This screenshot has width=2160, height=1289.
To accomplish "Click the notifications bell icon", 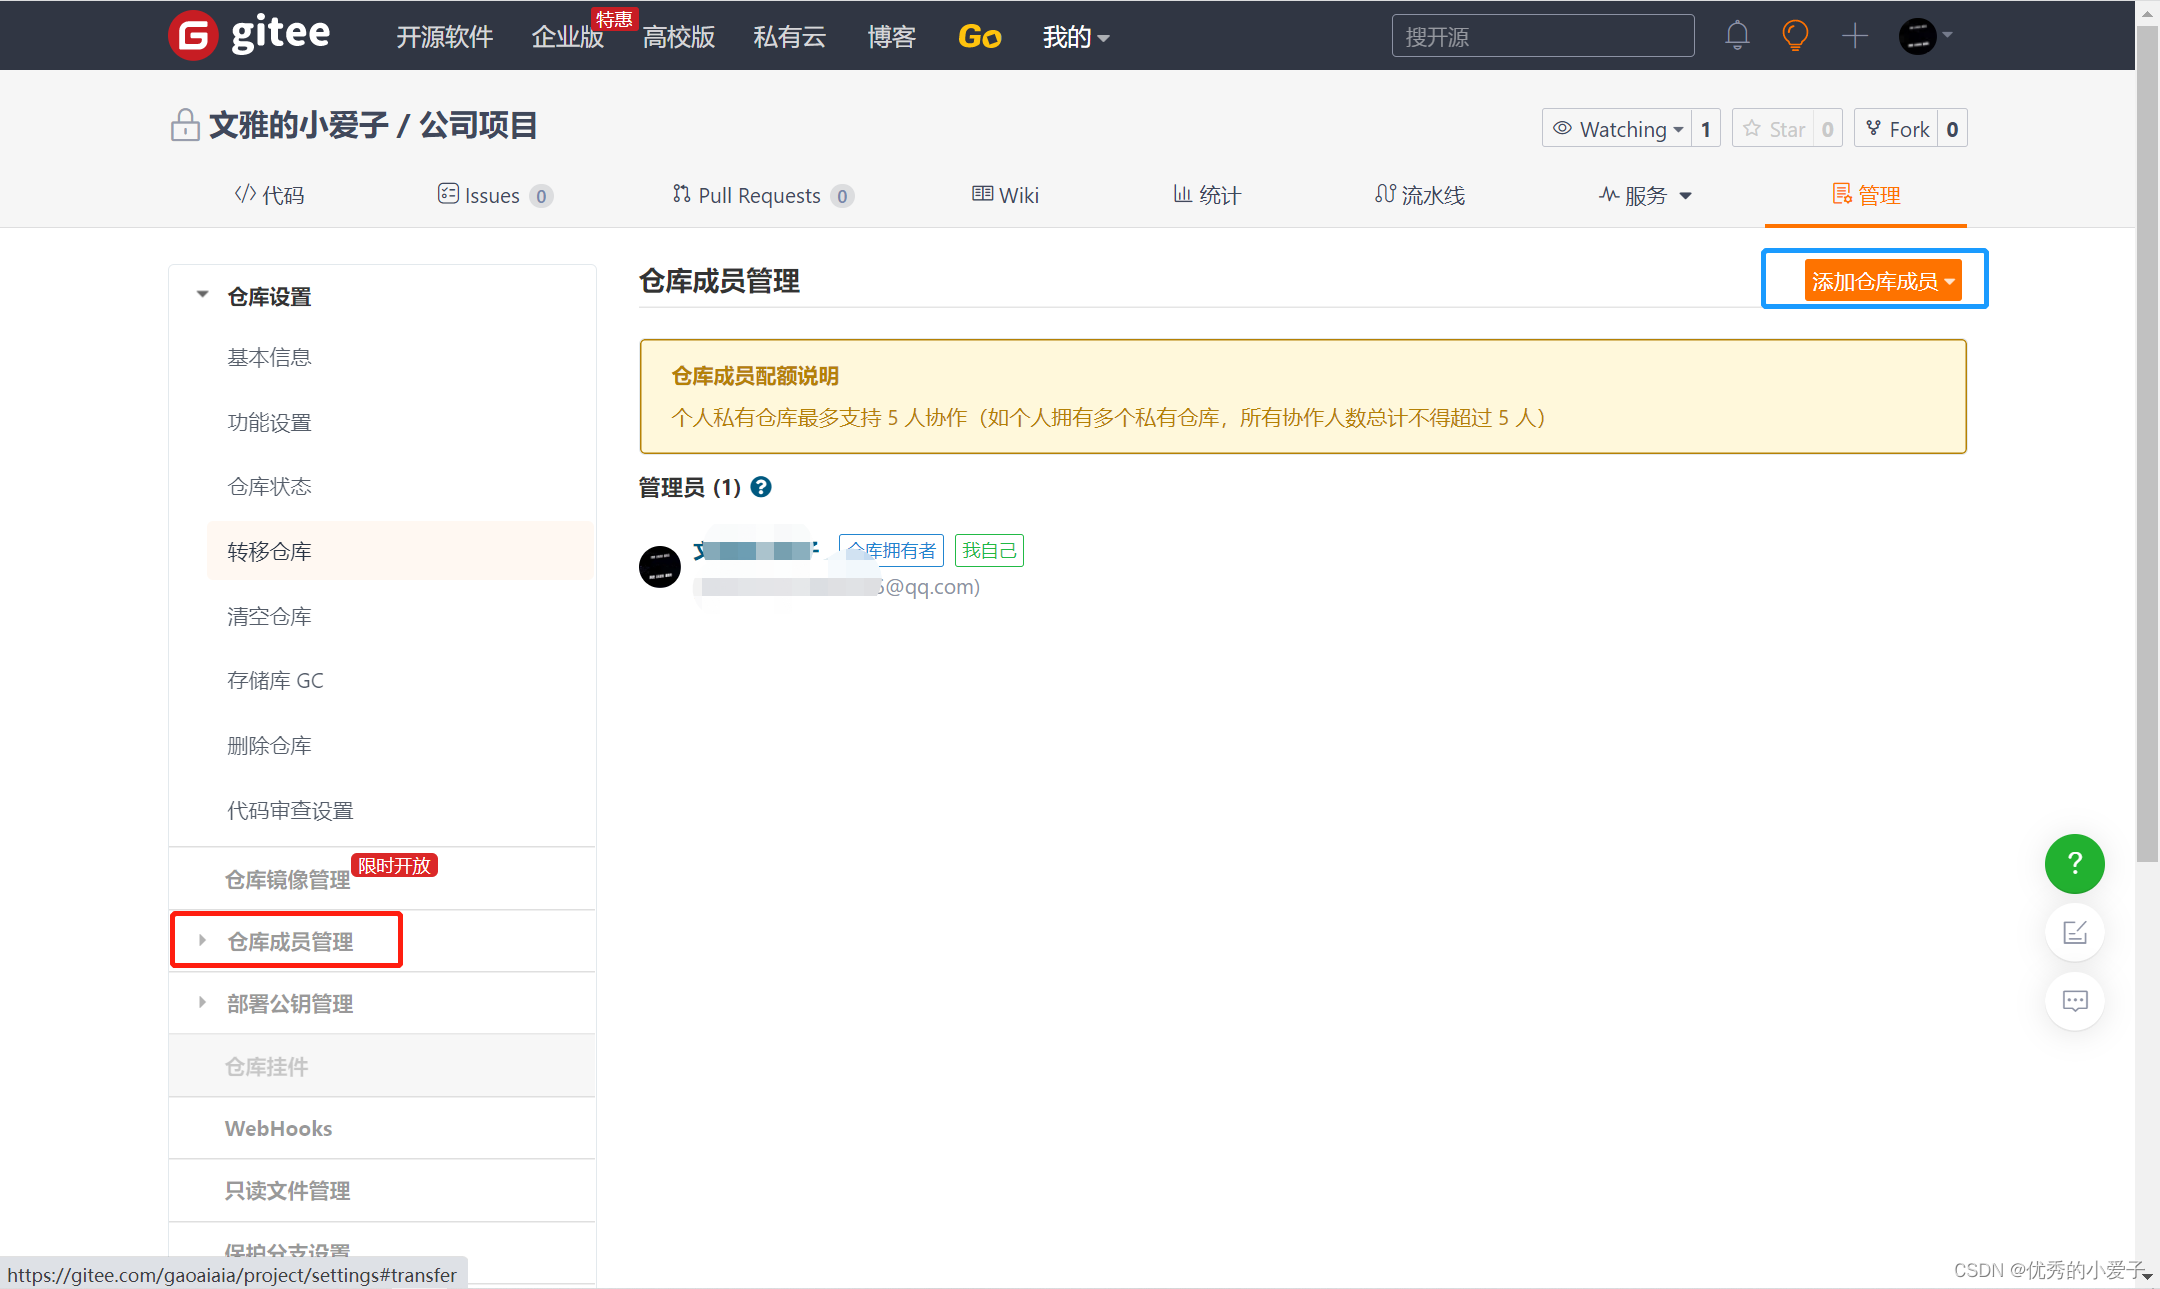I will pyautogui.click(x=1735, y=34).
